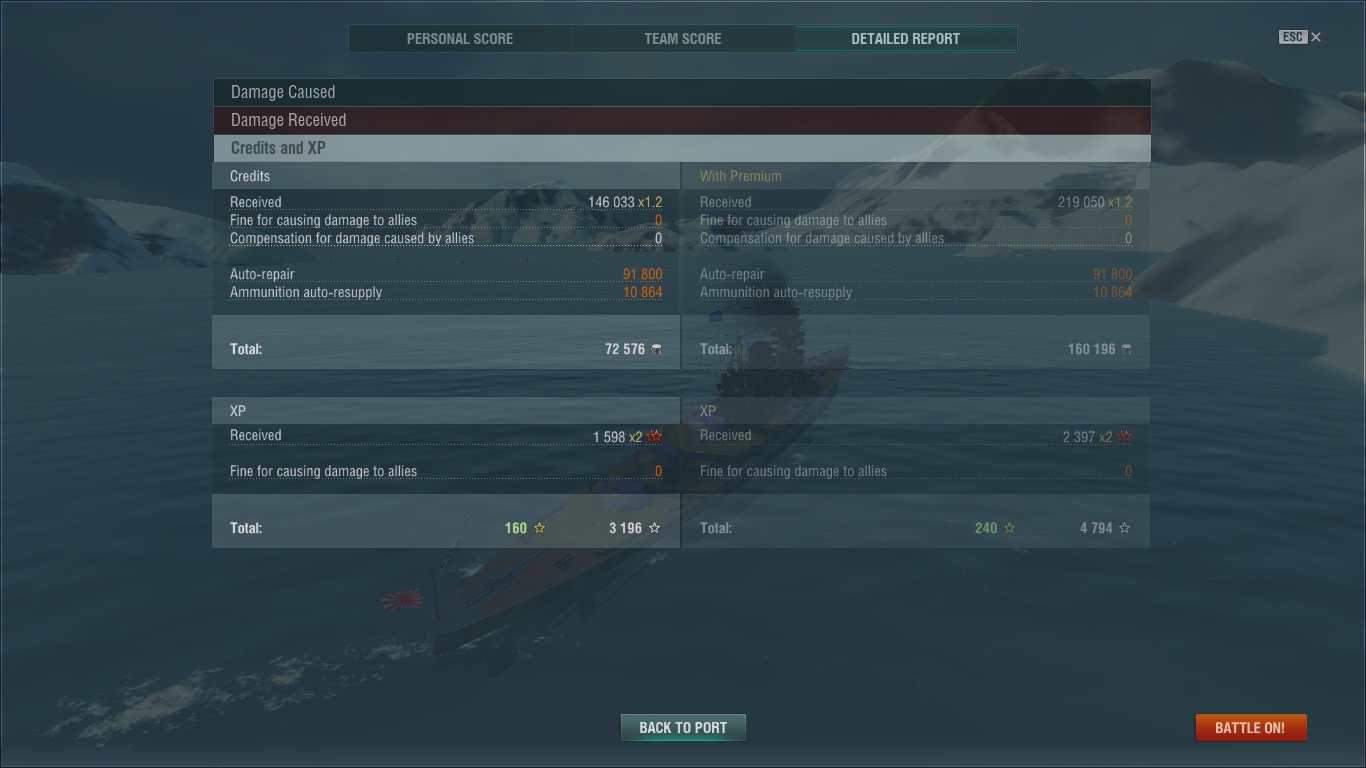Click the ESC key badge icon
Viewport: 1366px width, 768px height.
coord(1293,37)
